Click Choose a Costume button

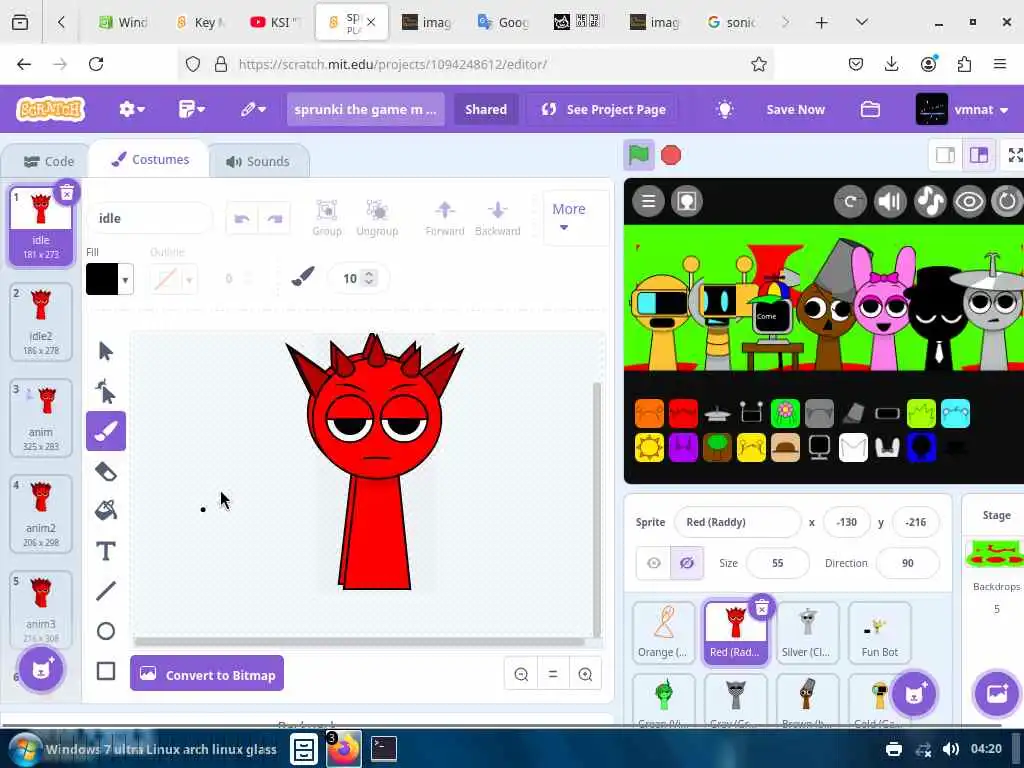point(41,668)
